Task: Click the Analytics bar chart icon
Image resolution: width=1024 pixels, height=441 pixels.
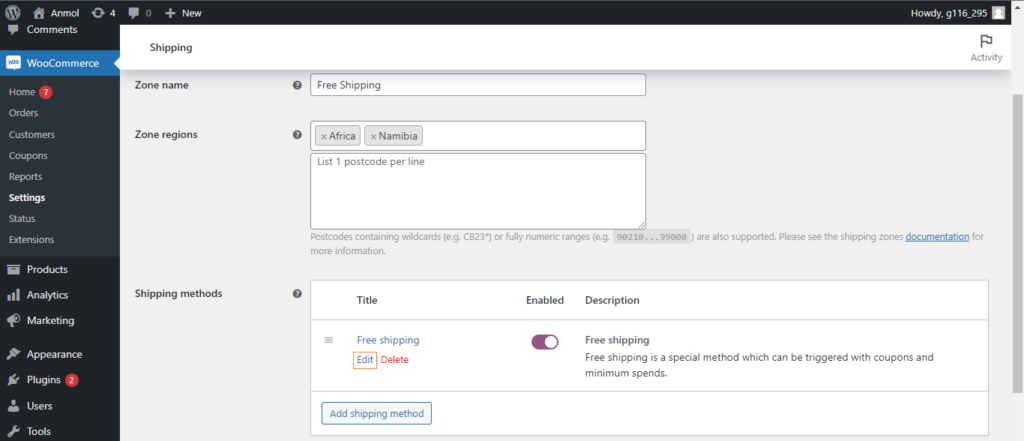Action: pos(13,295)
